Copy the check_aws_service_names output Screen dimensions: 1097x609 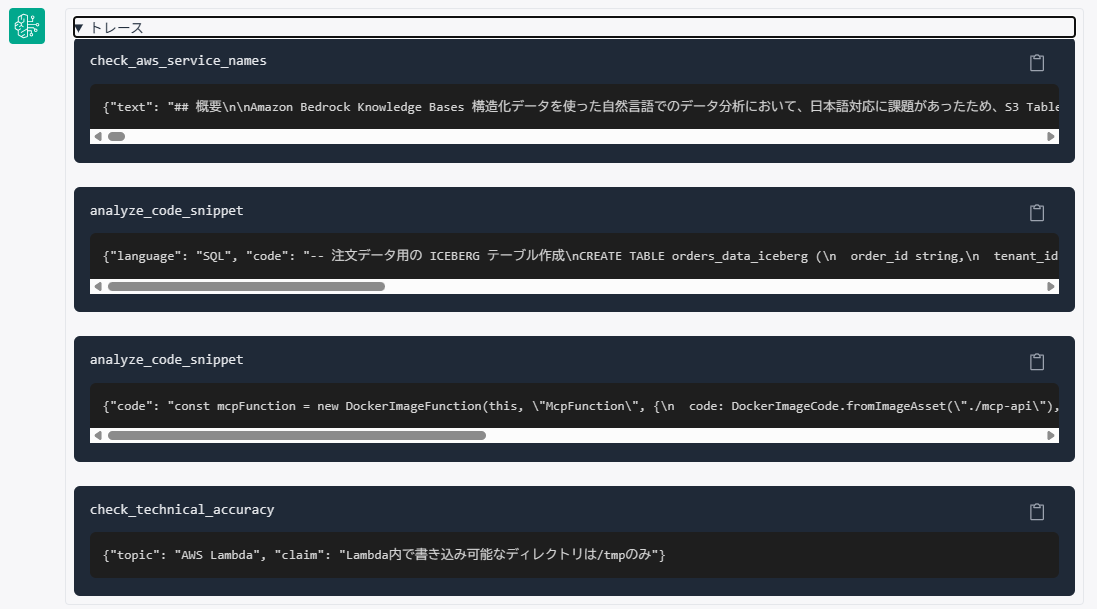coord(1036,62)
